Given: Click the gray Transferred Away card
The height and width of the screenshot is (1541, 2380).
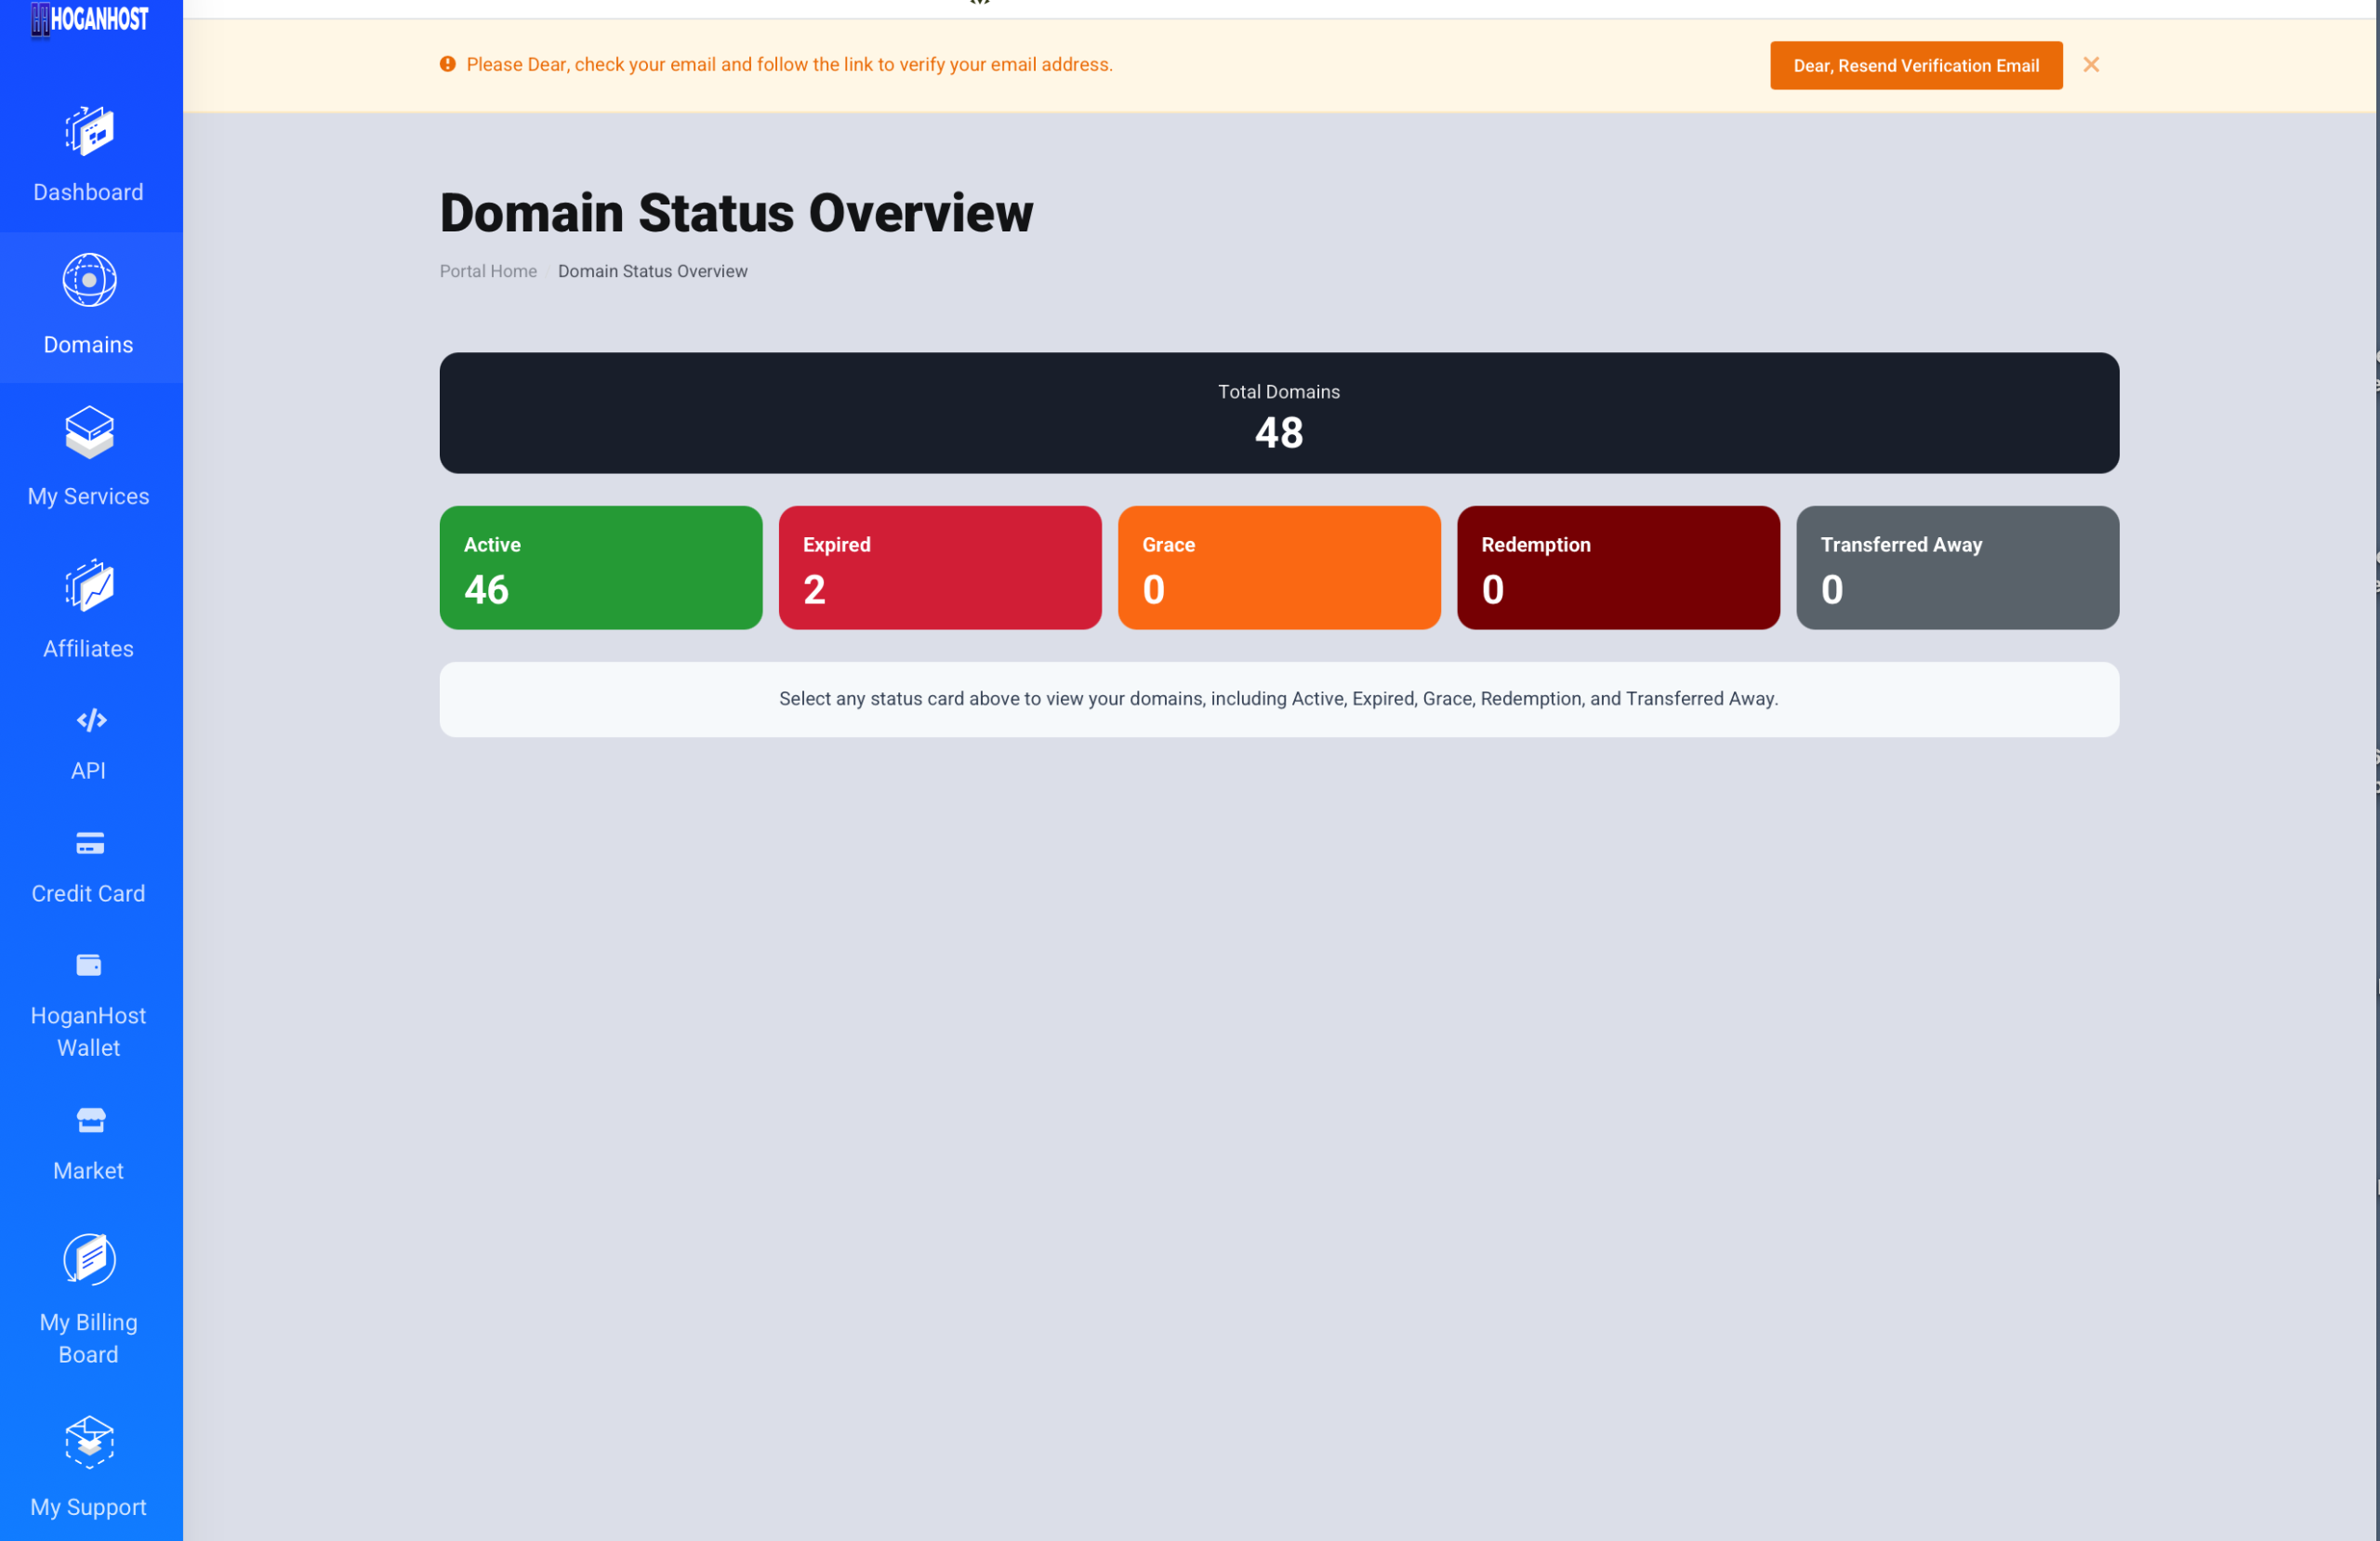Looking at the screenshot, I should pyautogui.click(x=1956, y=567).
